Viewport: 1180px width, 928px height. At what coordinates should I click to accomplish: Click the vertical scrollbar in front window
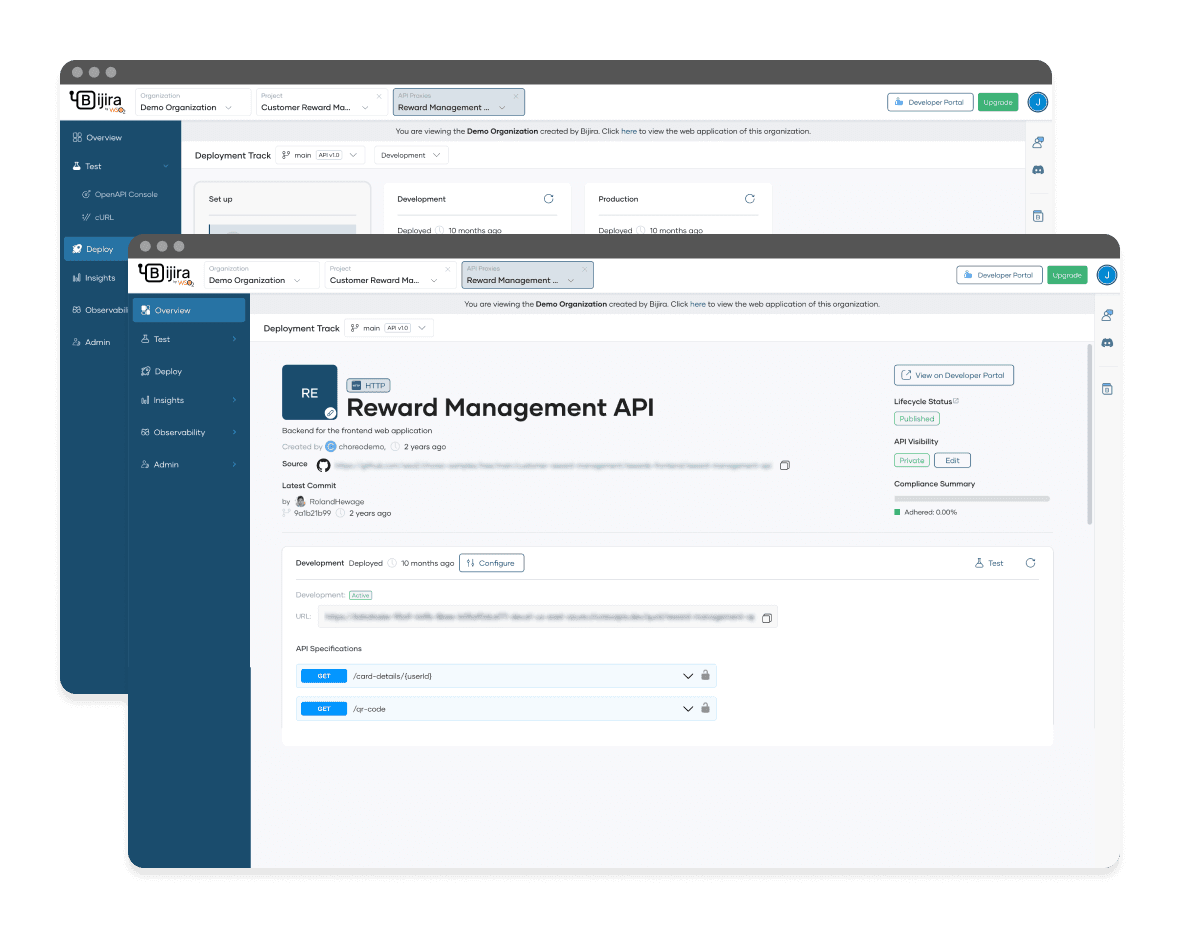pos(1089,435)
